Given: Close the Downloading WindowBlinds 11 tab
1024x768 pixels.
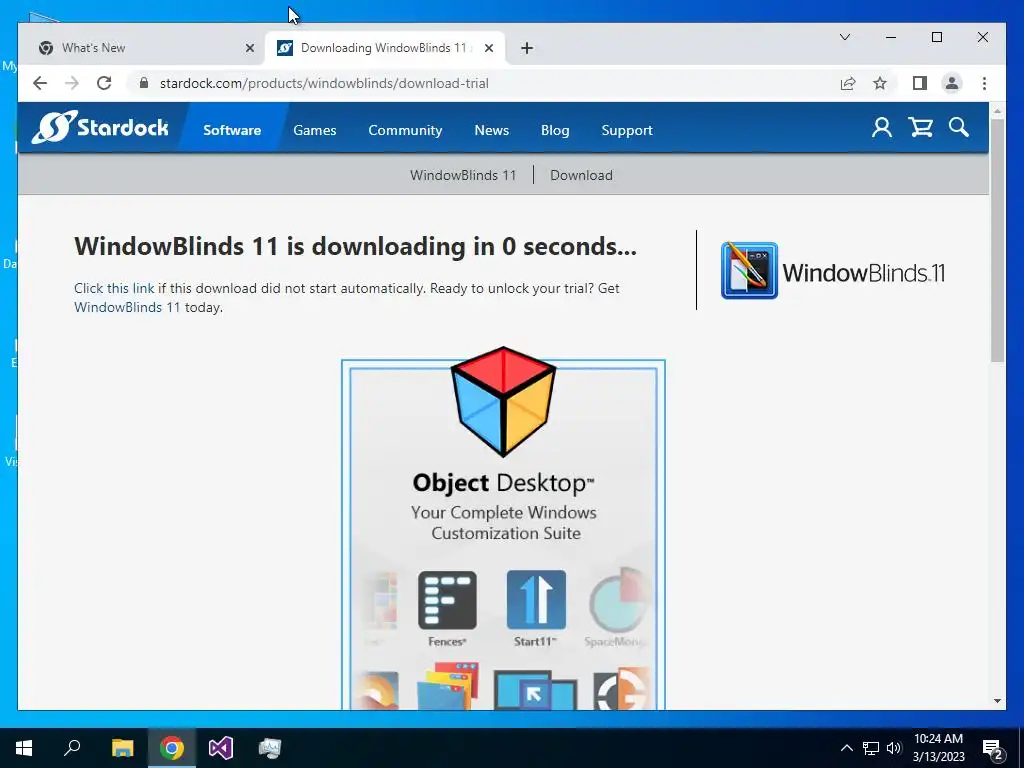Looking at the screenshot, I should (x=489, y=48).
